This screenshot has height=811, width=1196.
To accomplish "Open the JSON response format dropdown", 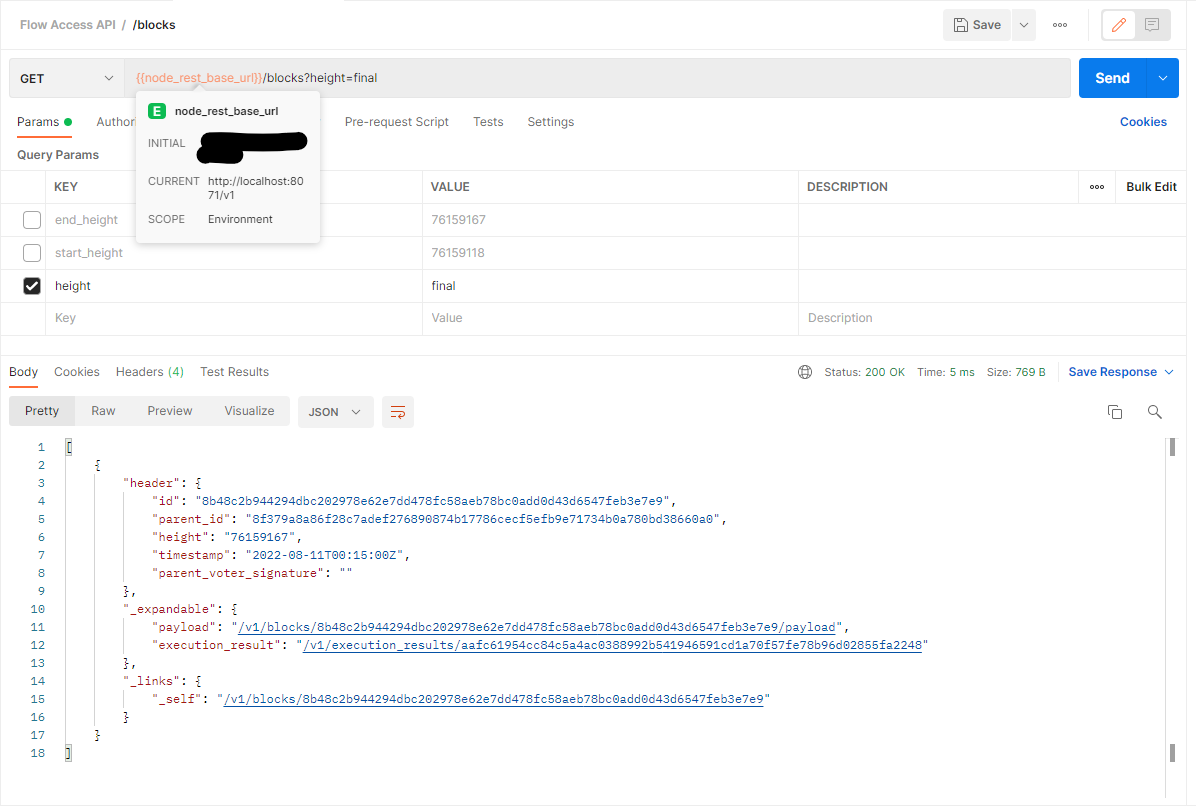I will (x=336, y=411).
